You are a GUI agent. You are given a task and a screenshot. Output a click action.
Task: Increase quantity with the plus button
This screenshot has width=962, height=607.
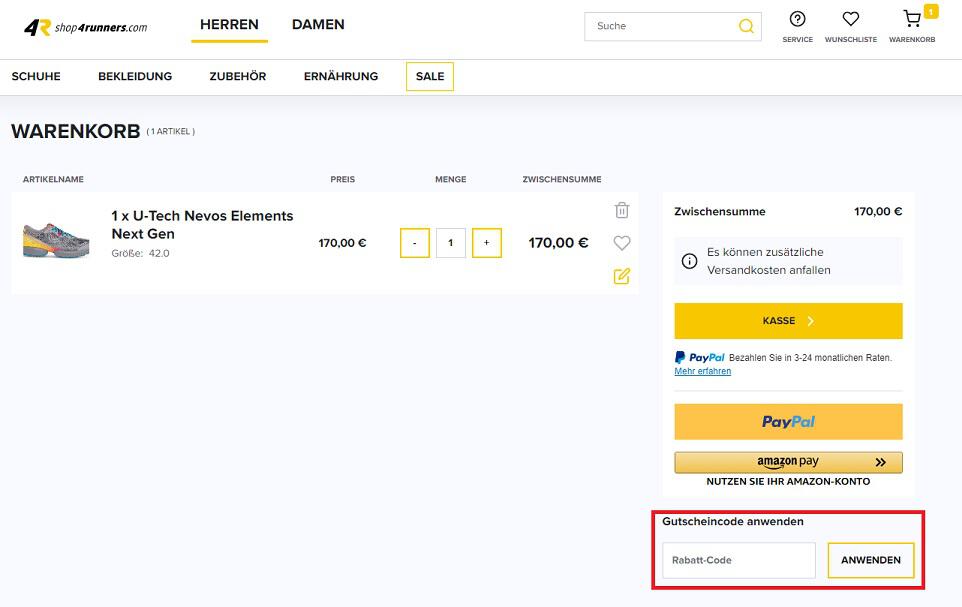click(487, 243)
